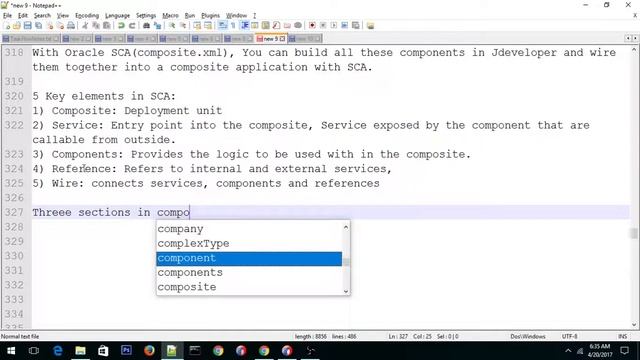
Task: Click autocomplete list scroll-down arrow
Action: [x=346, y=291]
